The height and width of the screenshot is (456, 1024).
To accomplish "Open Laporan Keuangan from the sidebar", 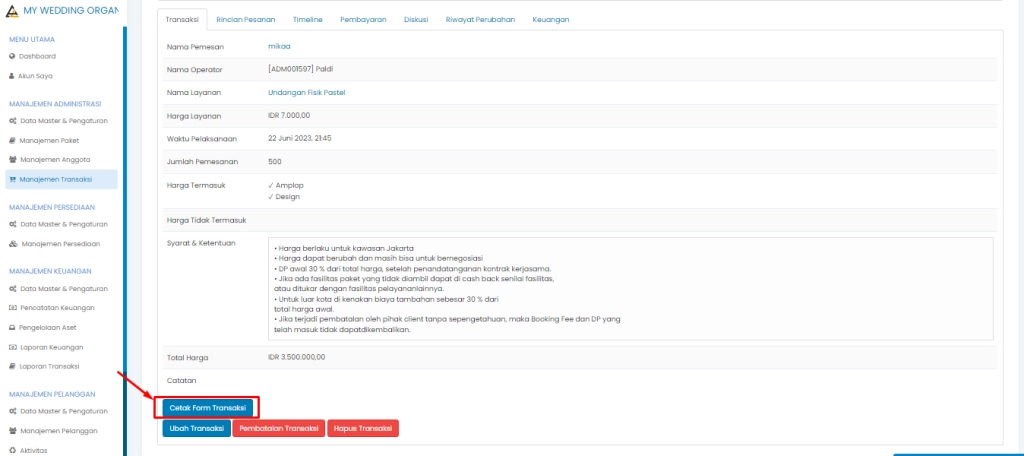I will click(x=52, y=347).
